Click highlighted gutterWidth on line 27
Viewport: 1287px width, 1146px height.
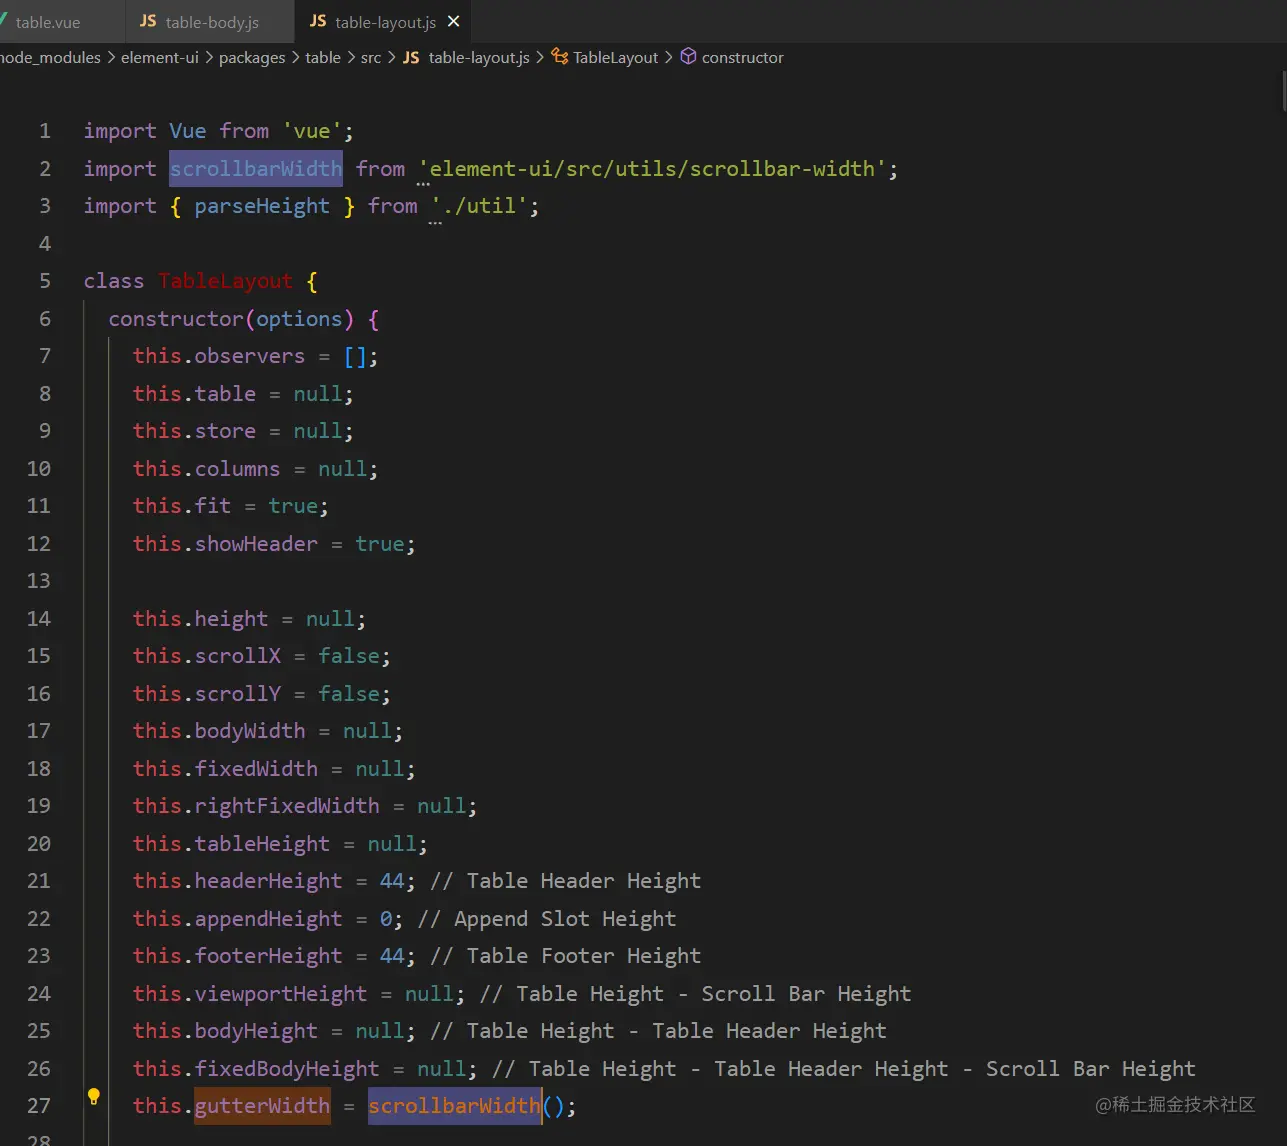pyautogui.click(x=262, y=1106)
